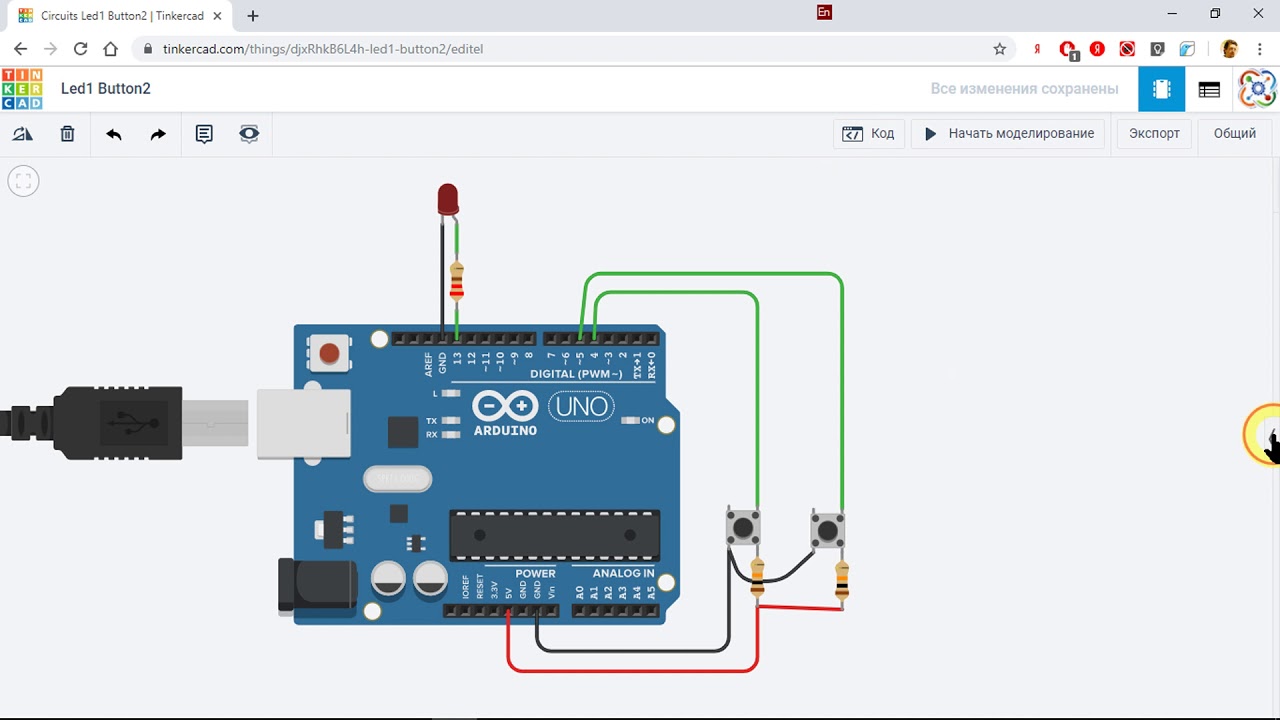Open a new browser tab
This screenshot has width=1280, height=720.
pyautogui.click(x=253, y=16)
